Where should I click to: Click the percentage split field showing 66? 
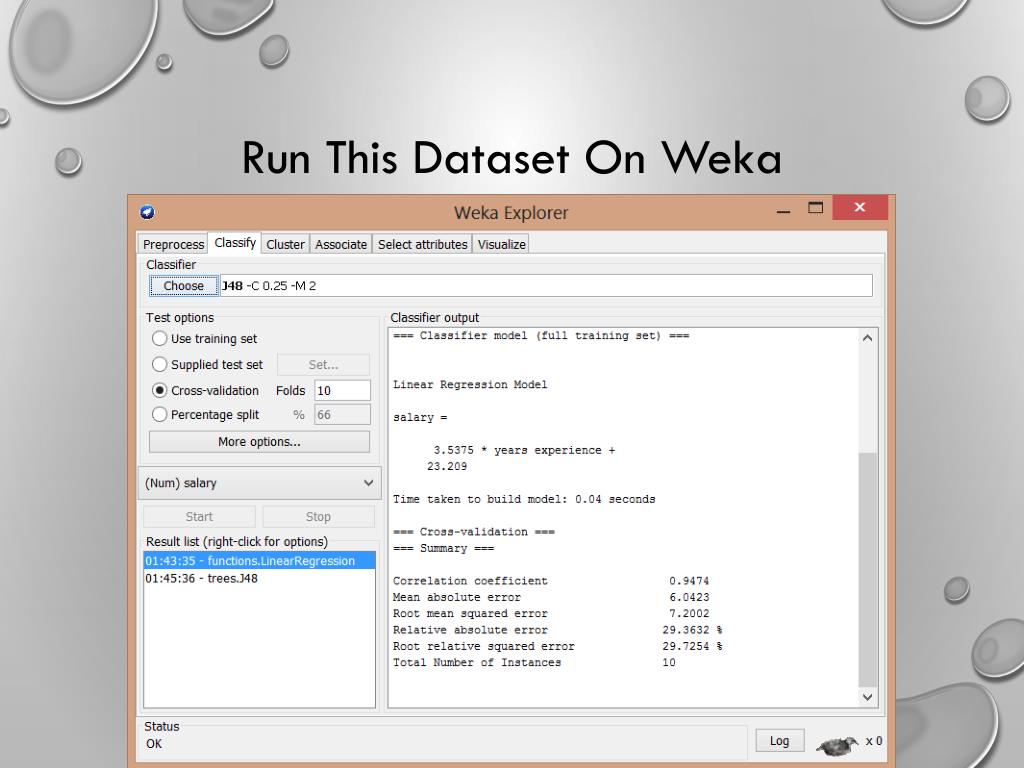342,415
